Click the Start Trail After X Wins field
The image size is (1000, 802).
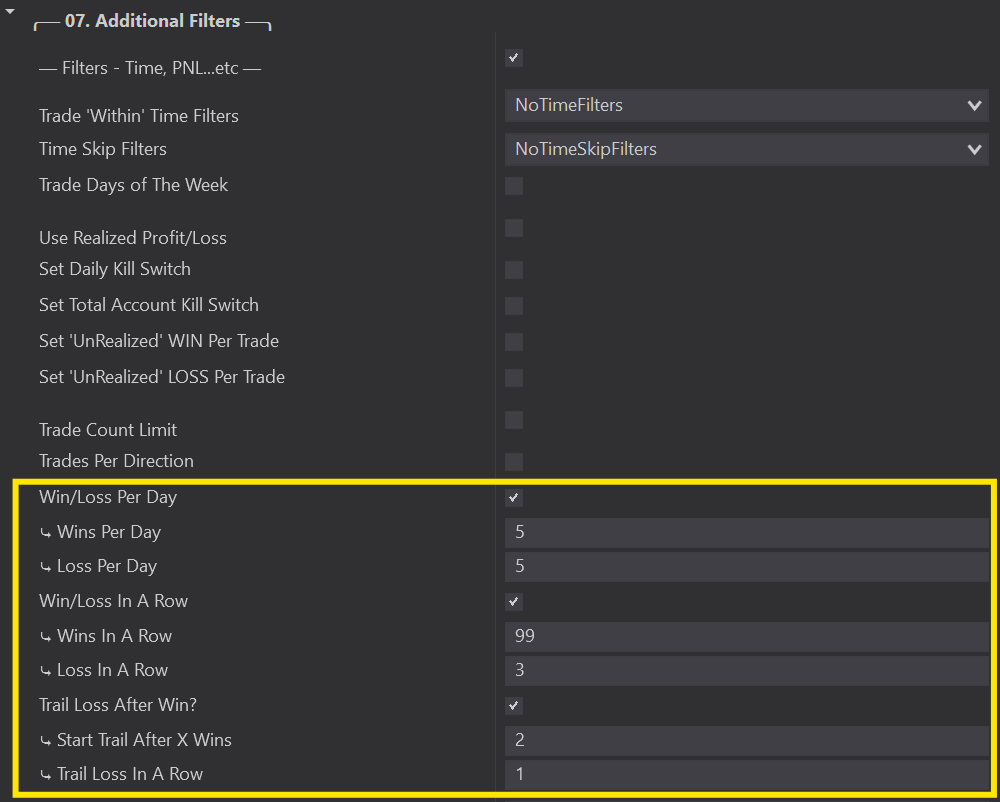746,740
